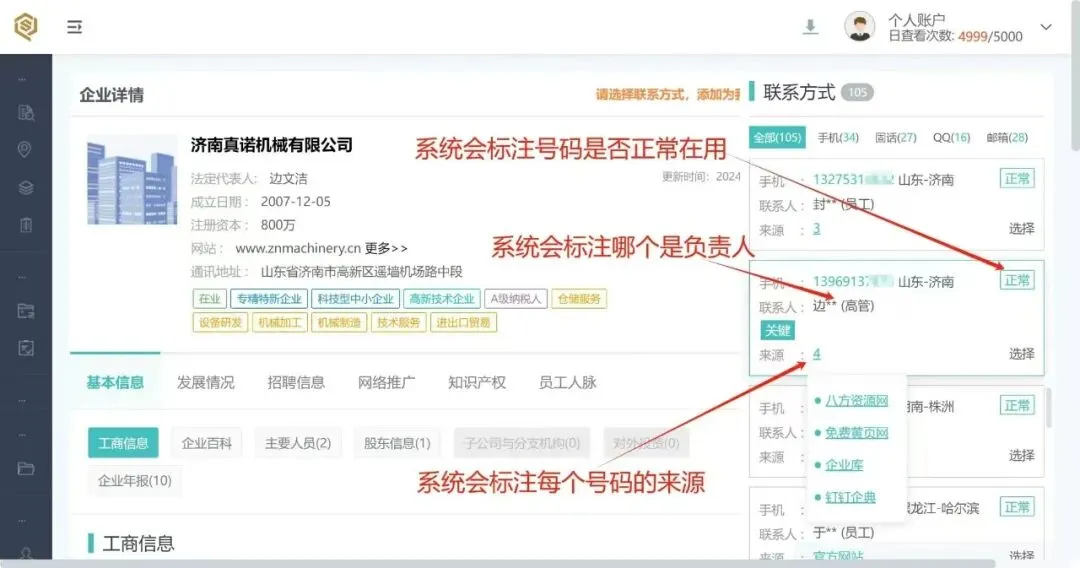1080x568 pixels.
Task: Click the 技术服务 tag
Action: pyautogui.click(x=398, y=322)
